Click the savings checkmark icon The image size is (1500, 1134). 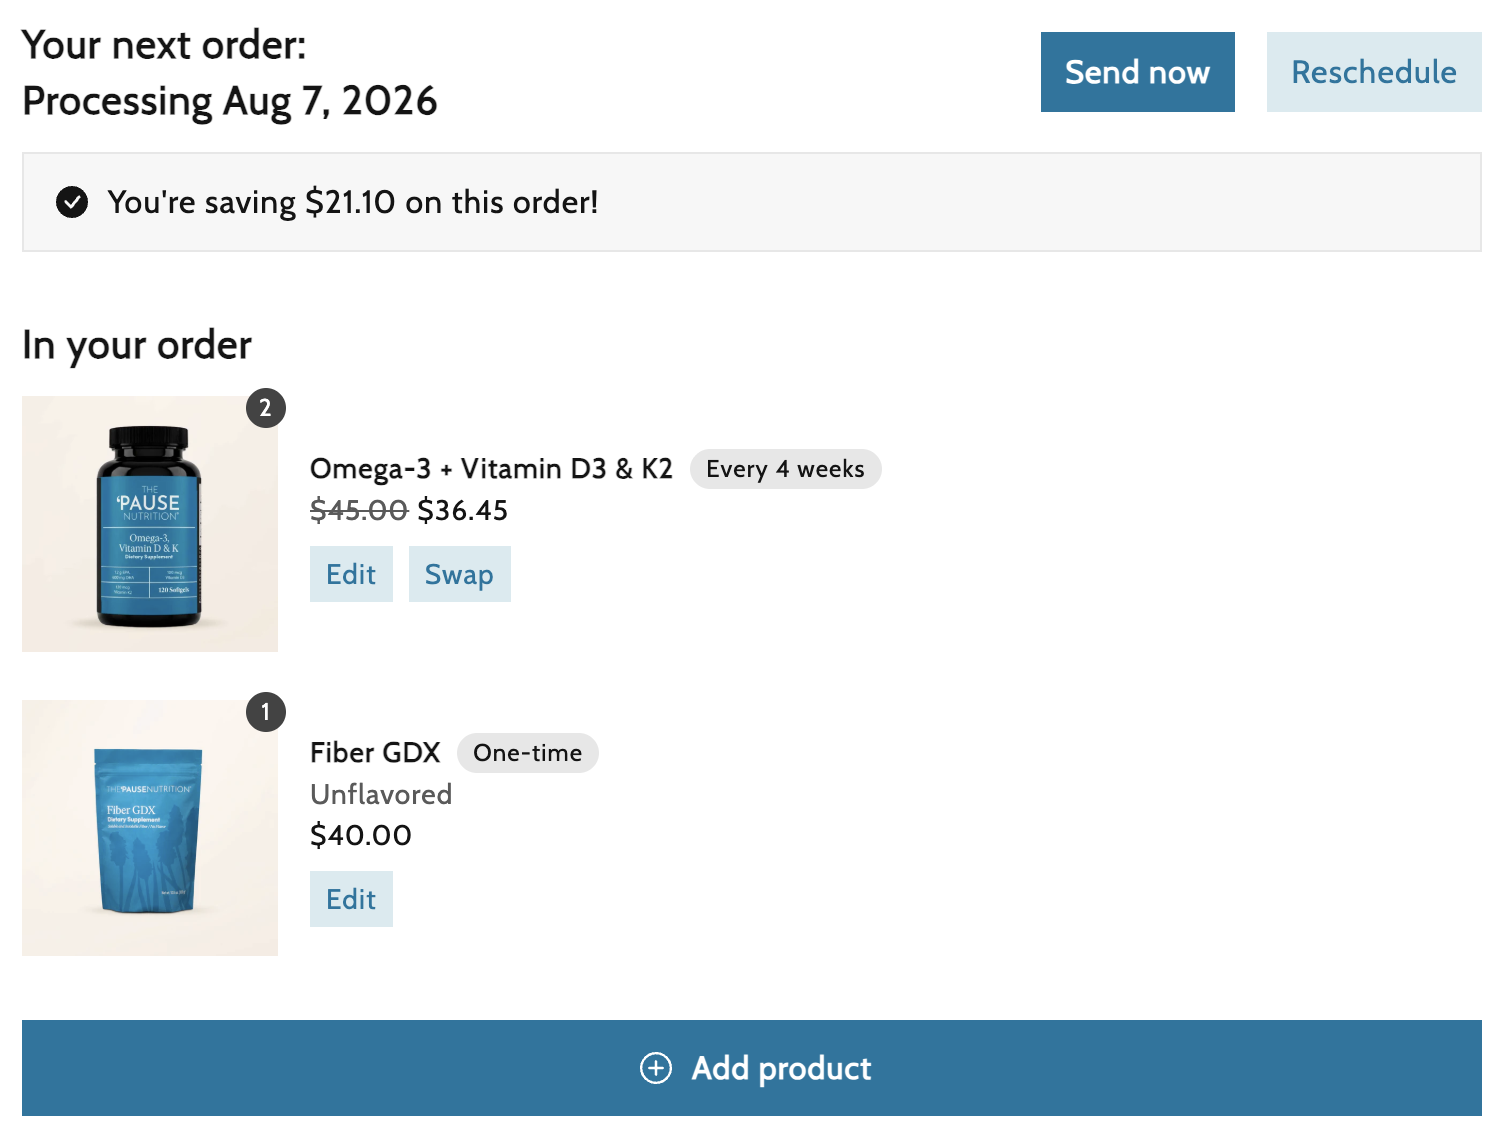click(x=72, y=202)
